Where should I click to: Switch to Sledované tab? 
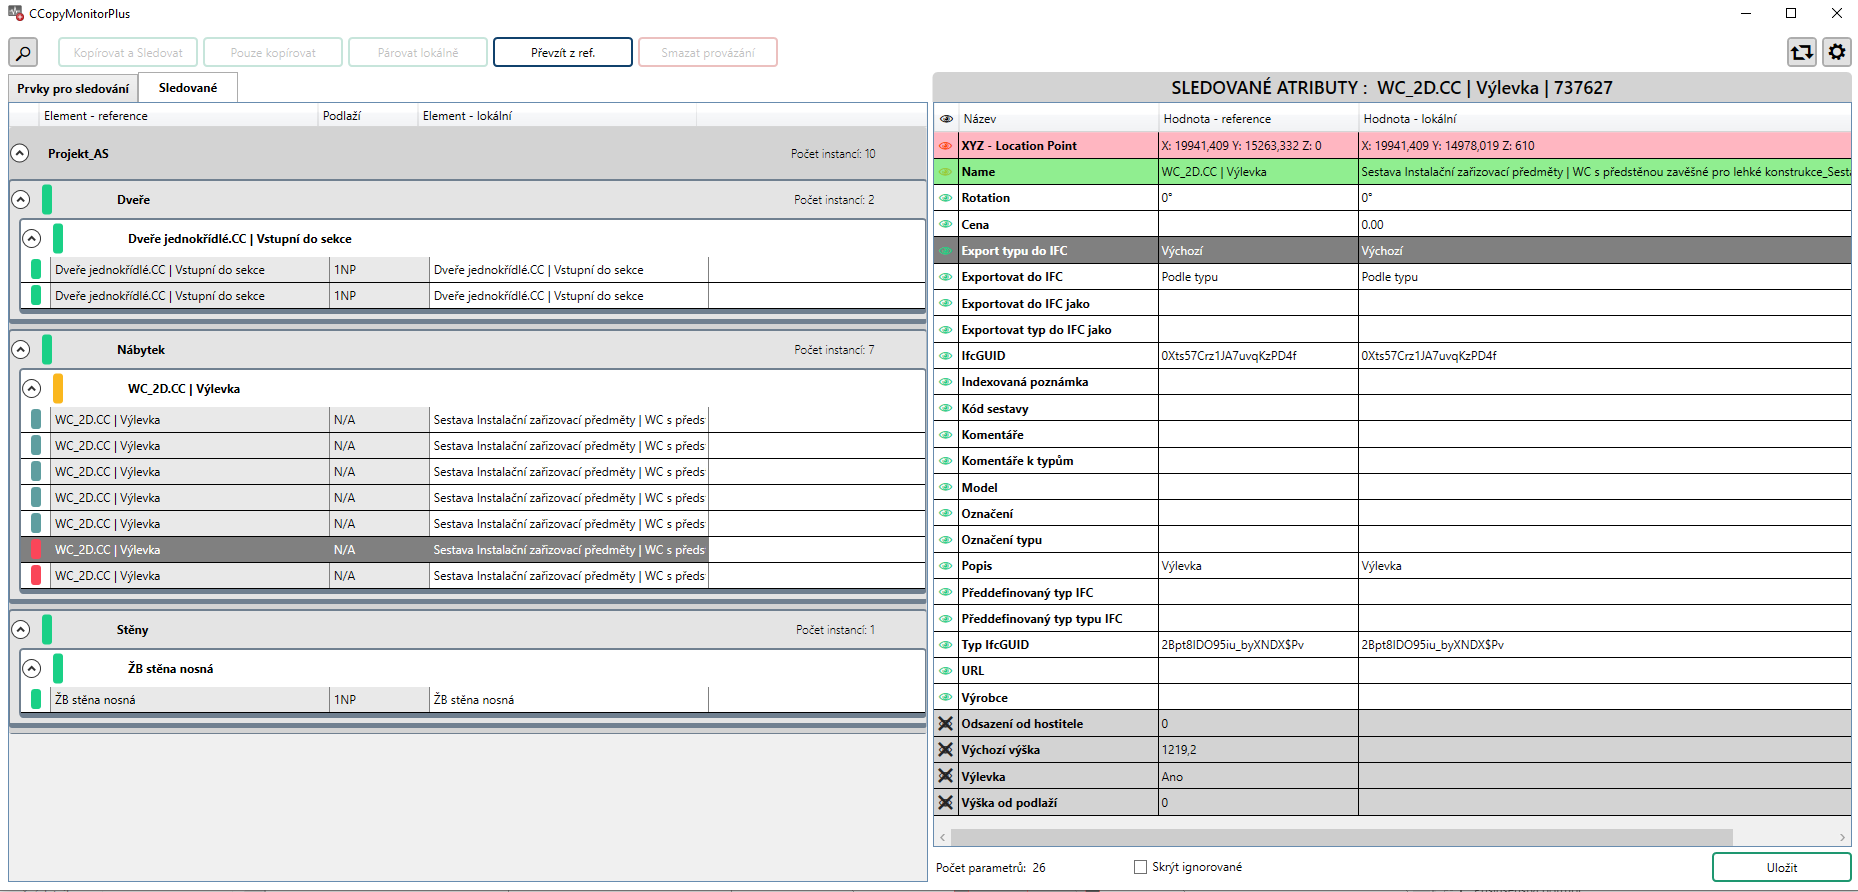[188, 88]
